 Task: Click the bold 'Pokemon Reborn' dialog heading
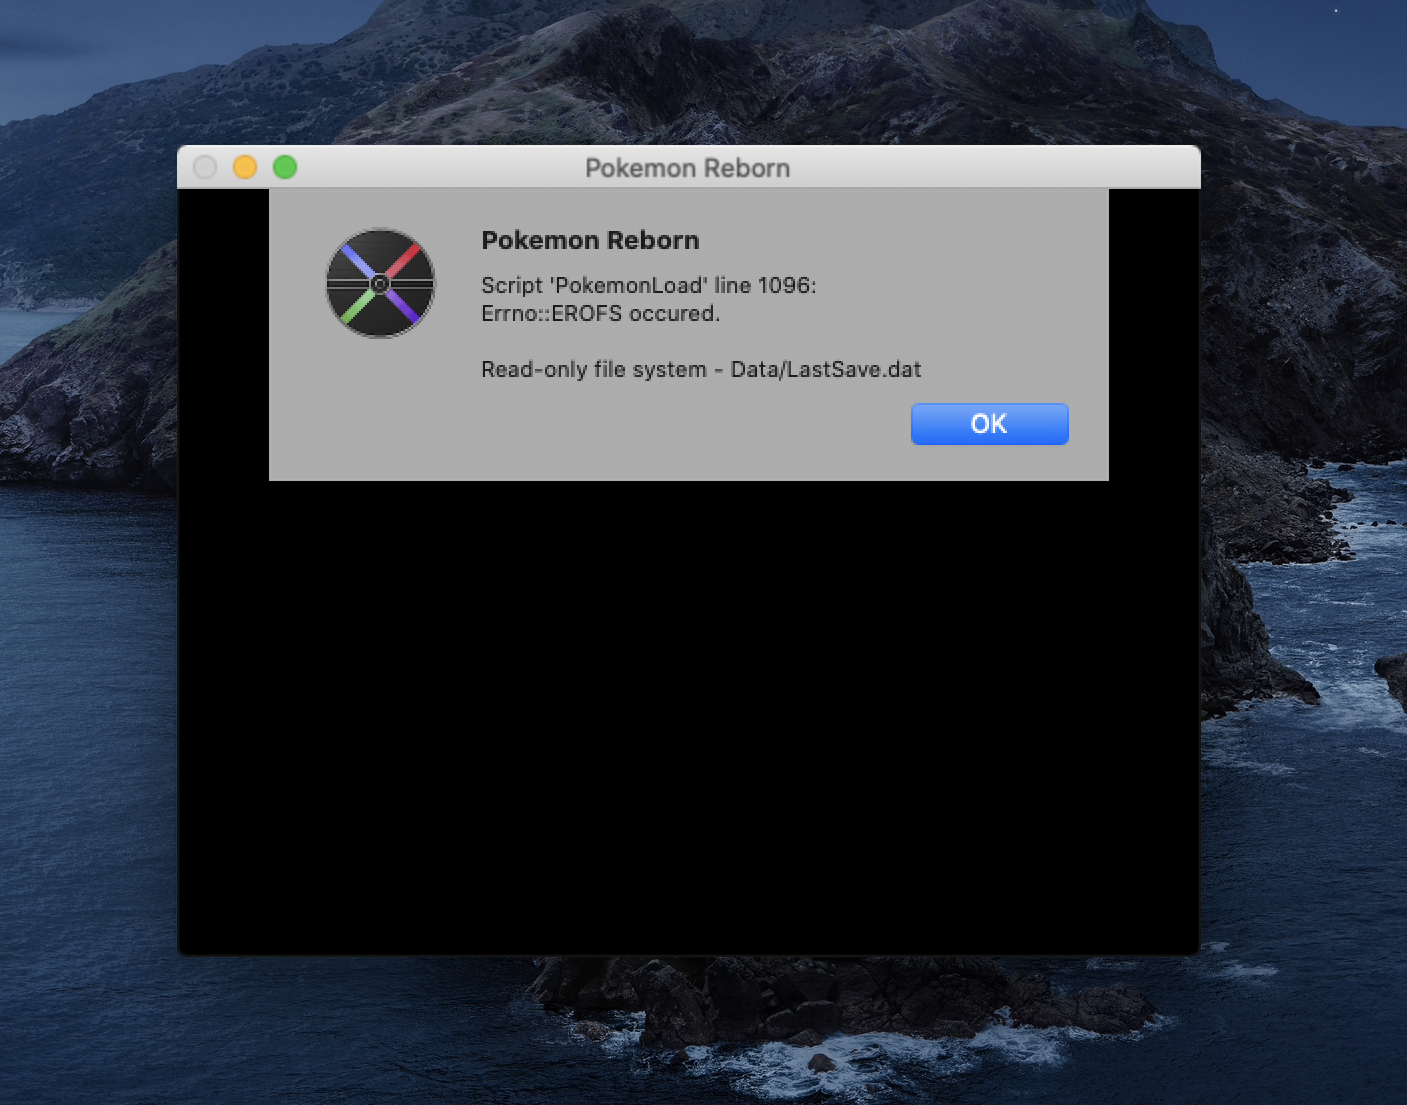pyautogui.click(x=590, y=240)
